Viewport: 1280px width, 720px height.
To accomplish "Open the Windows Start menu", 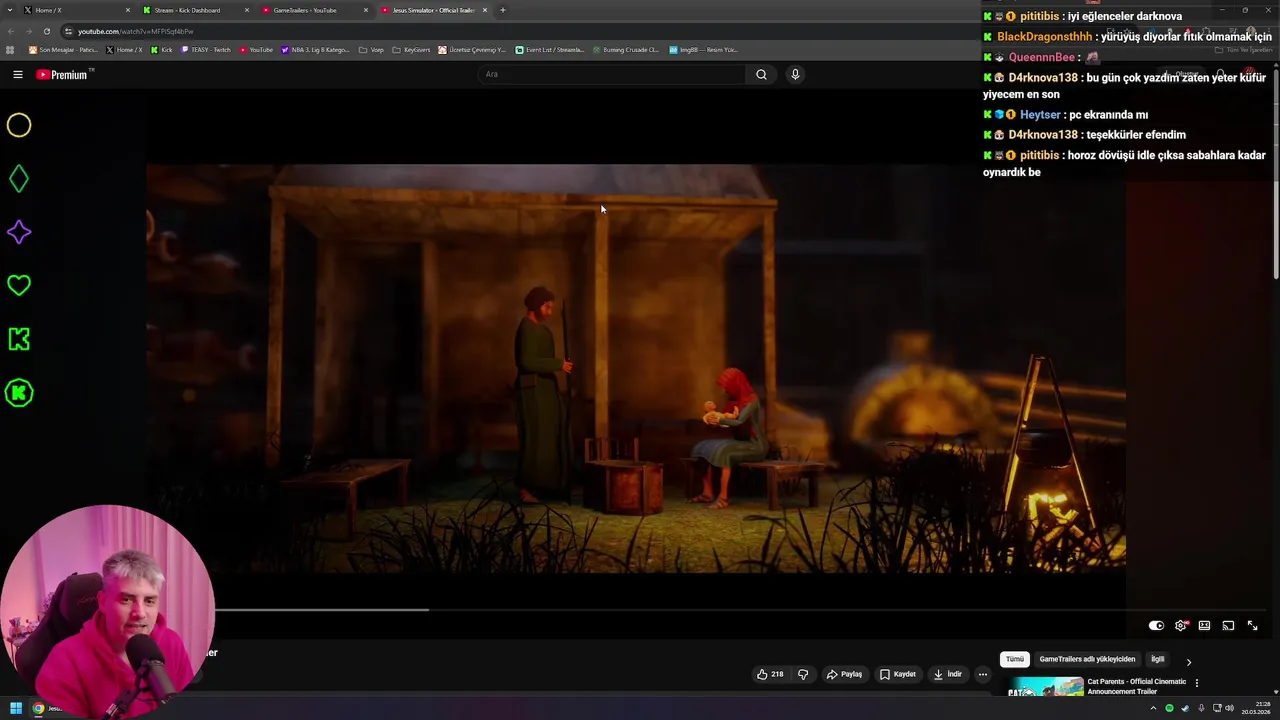I will [x=16, y=708].
